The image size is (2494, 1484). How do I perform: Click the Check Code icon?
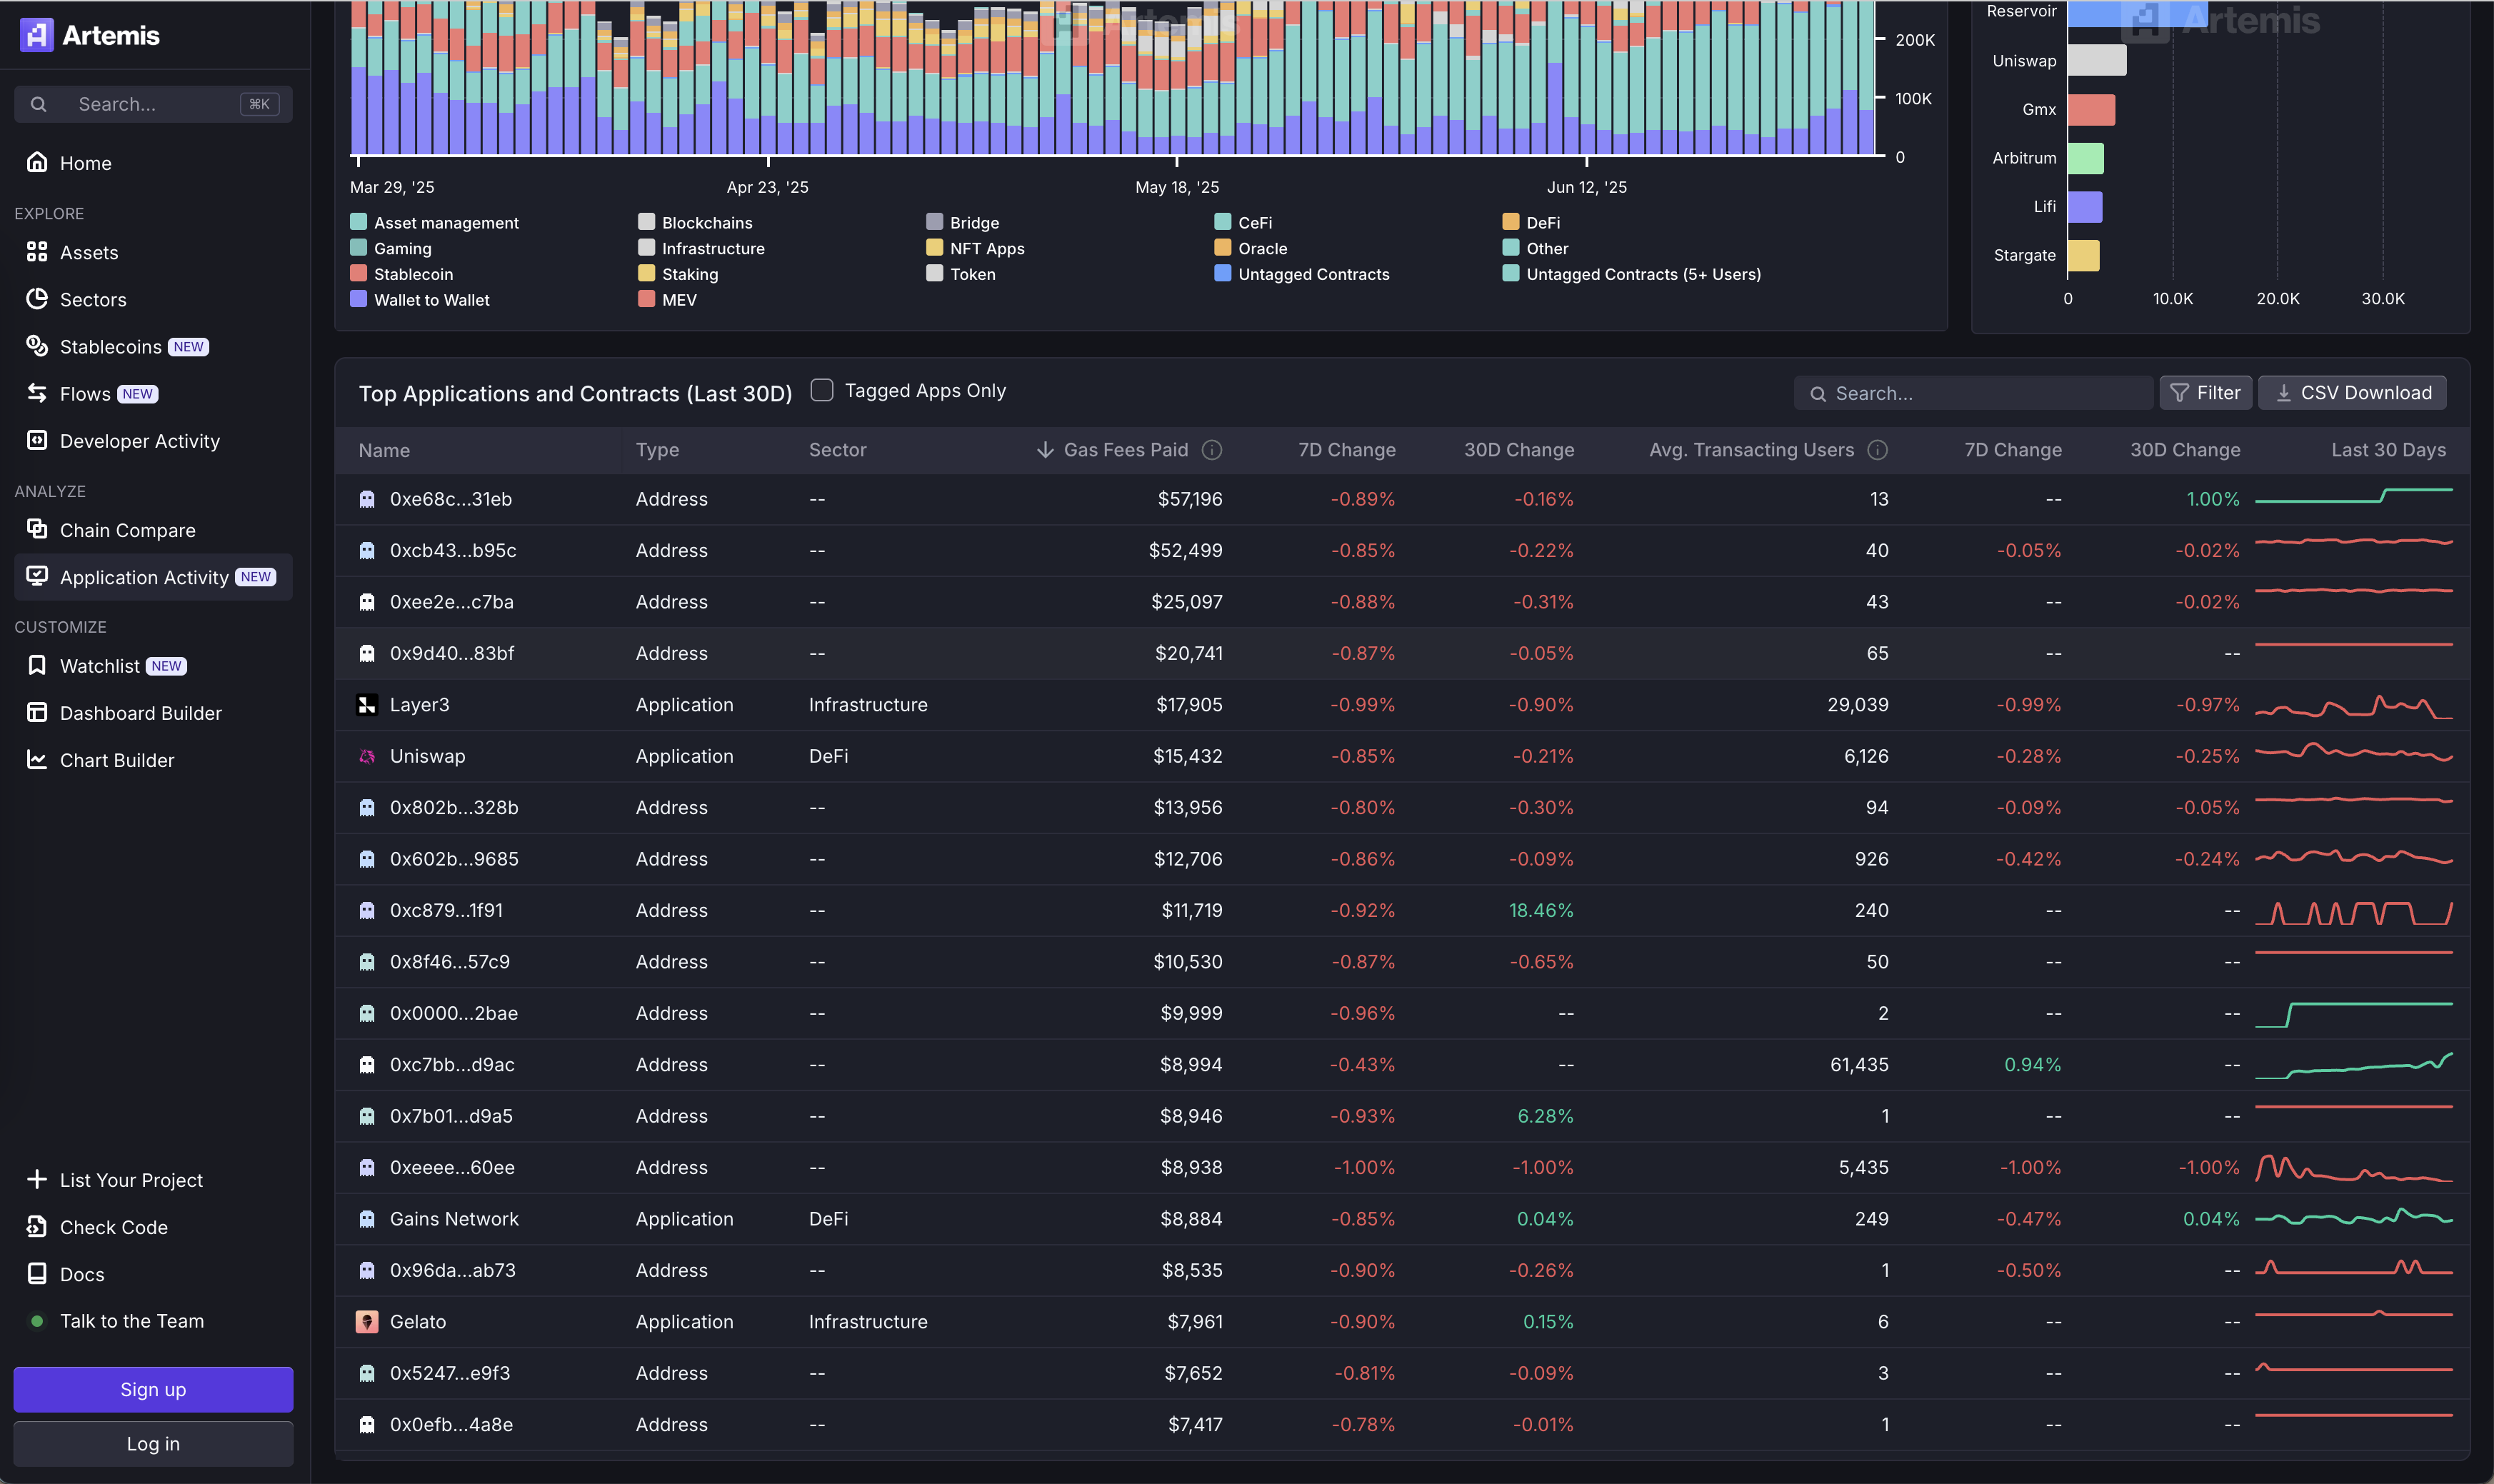click(x=37, y=1226)
